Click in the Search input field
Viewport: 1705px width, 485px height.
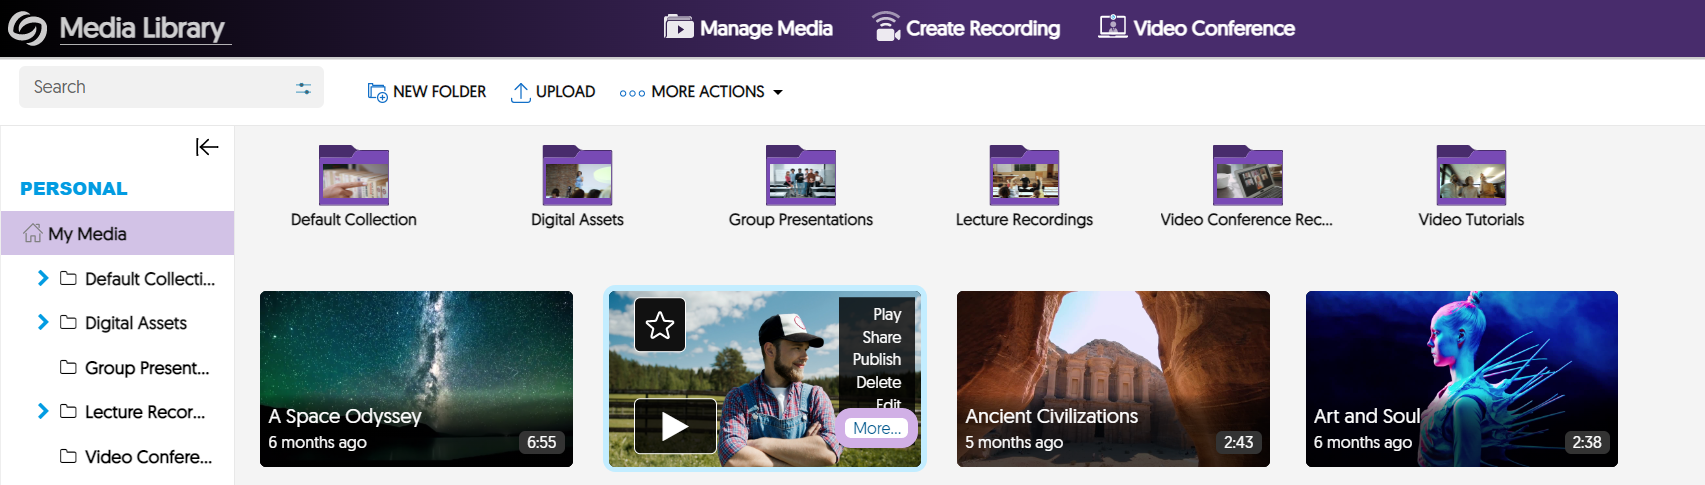pyautogui.click(x=150, y=88)
